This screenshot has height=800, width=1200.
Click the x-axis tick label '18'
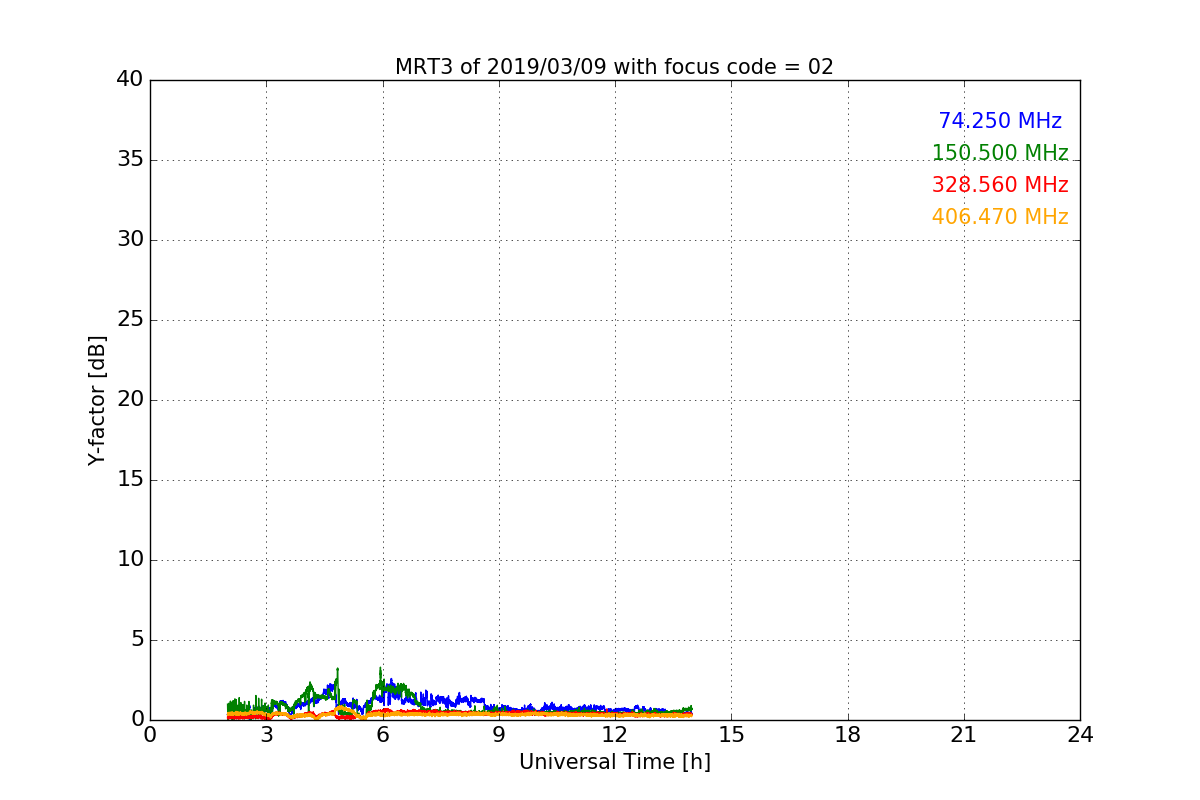click(848, 735)
